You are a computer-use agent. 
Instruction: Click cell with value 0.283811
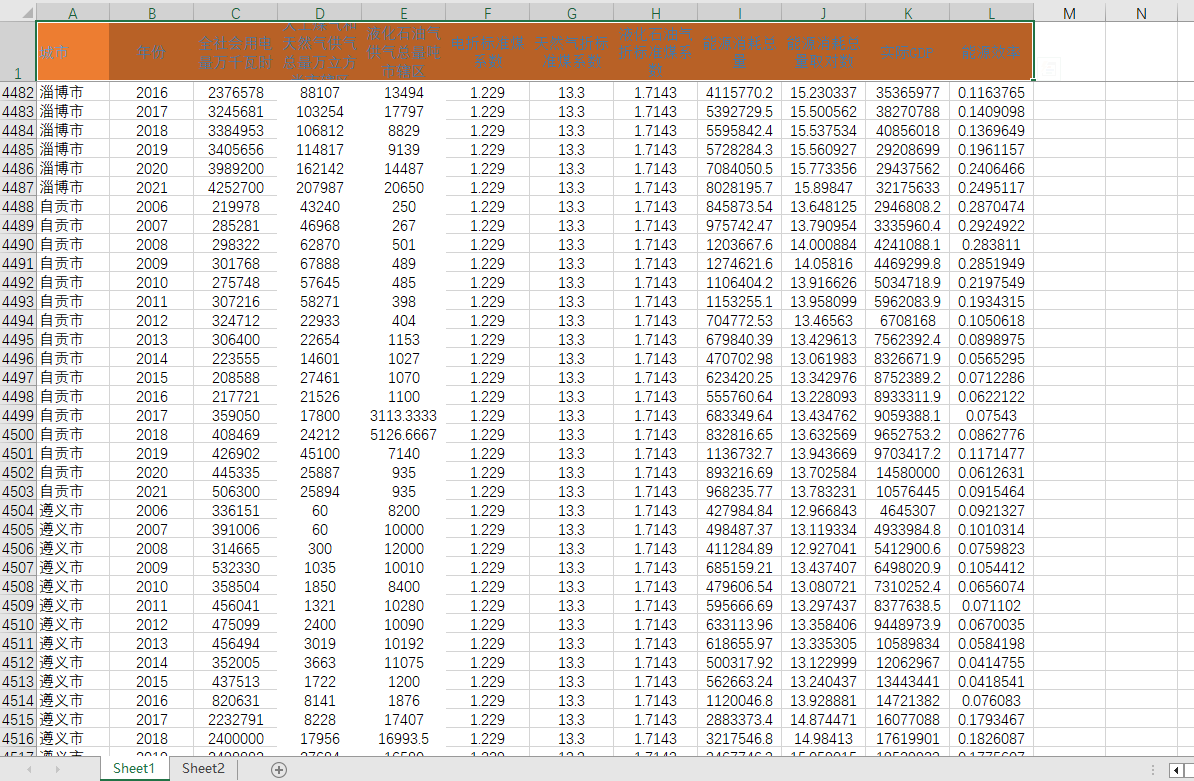pyautogui.click(x=991, y=244)
